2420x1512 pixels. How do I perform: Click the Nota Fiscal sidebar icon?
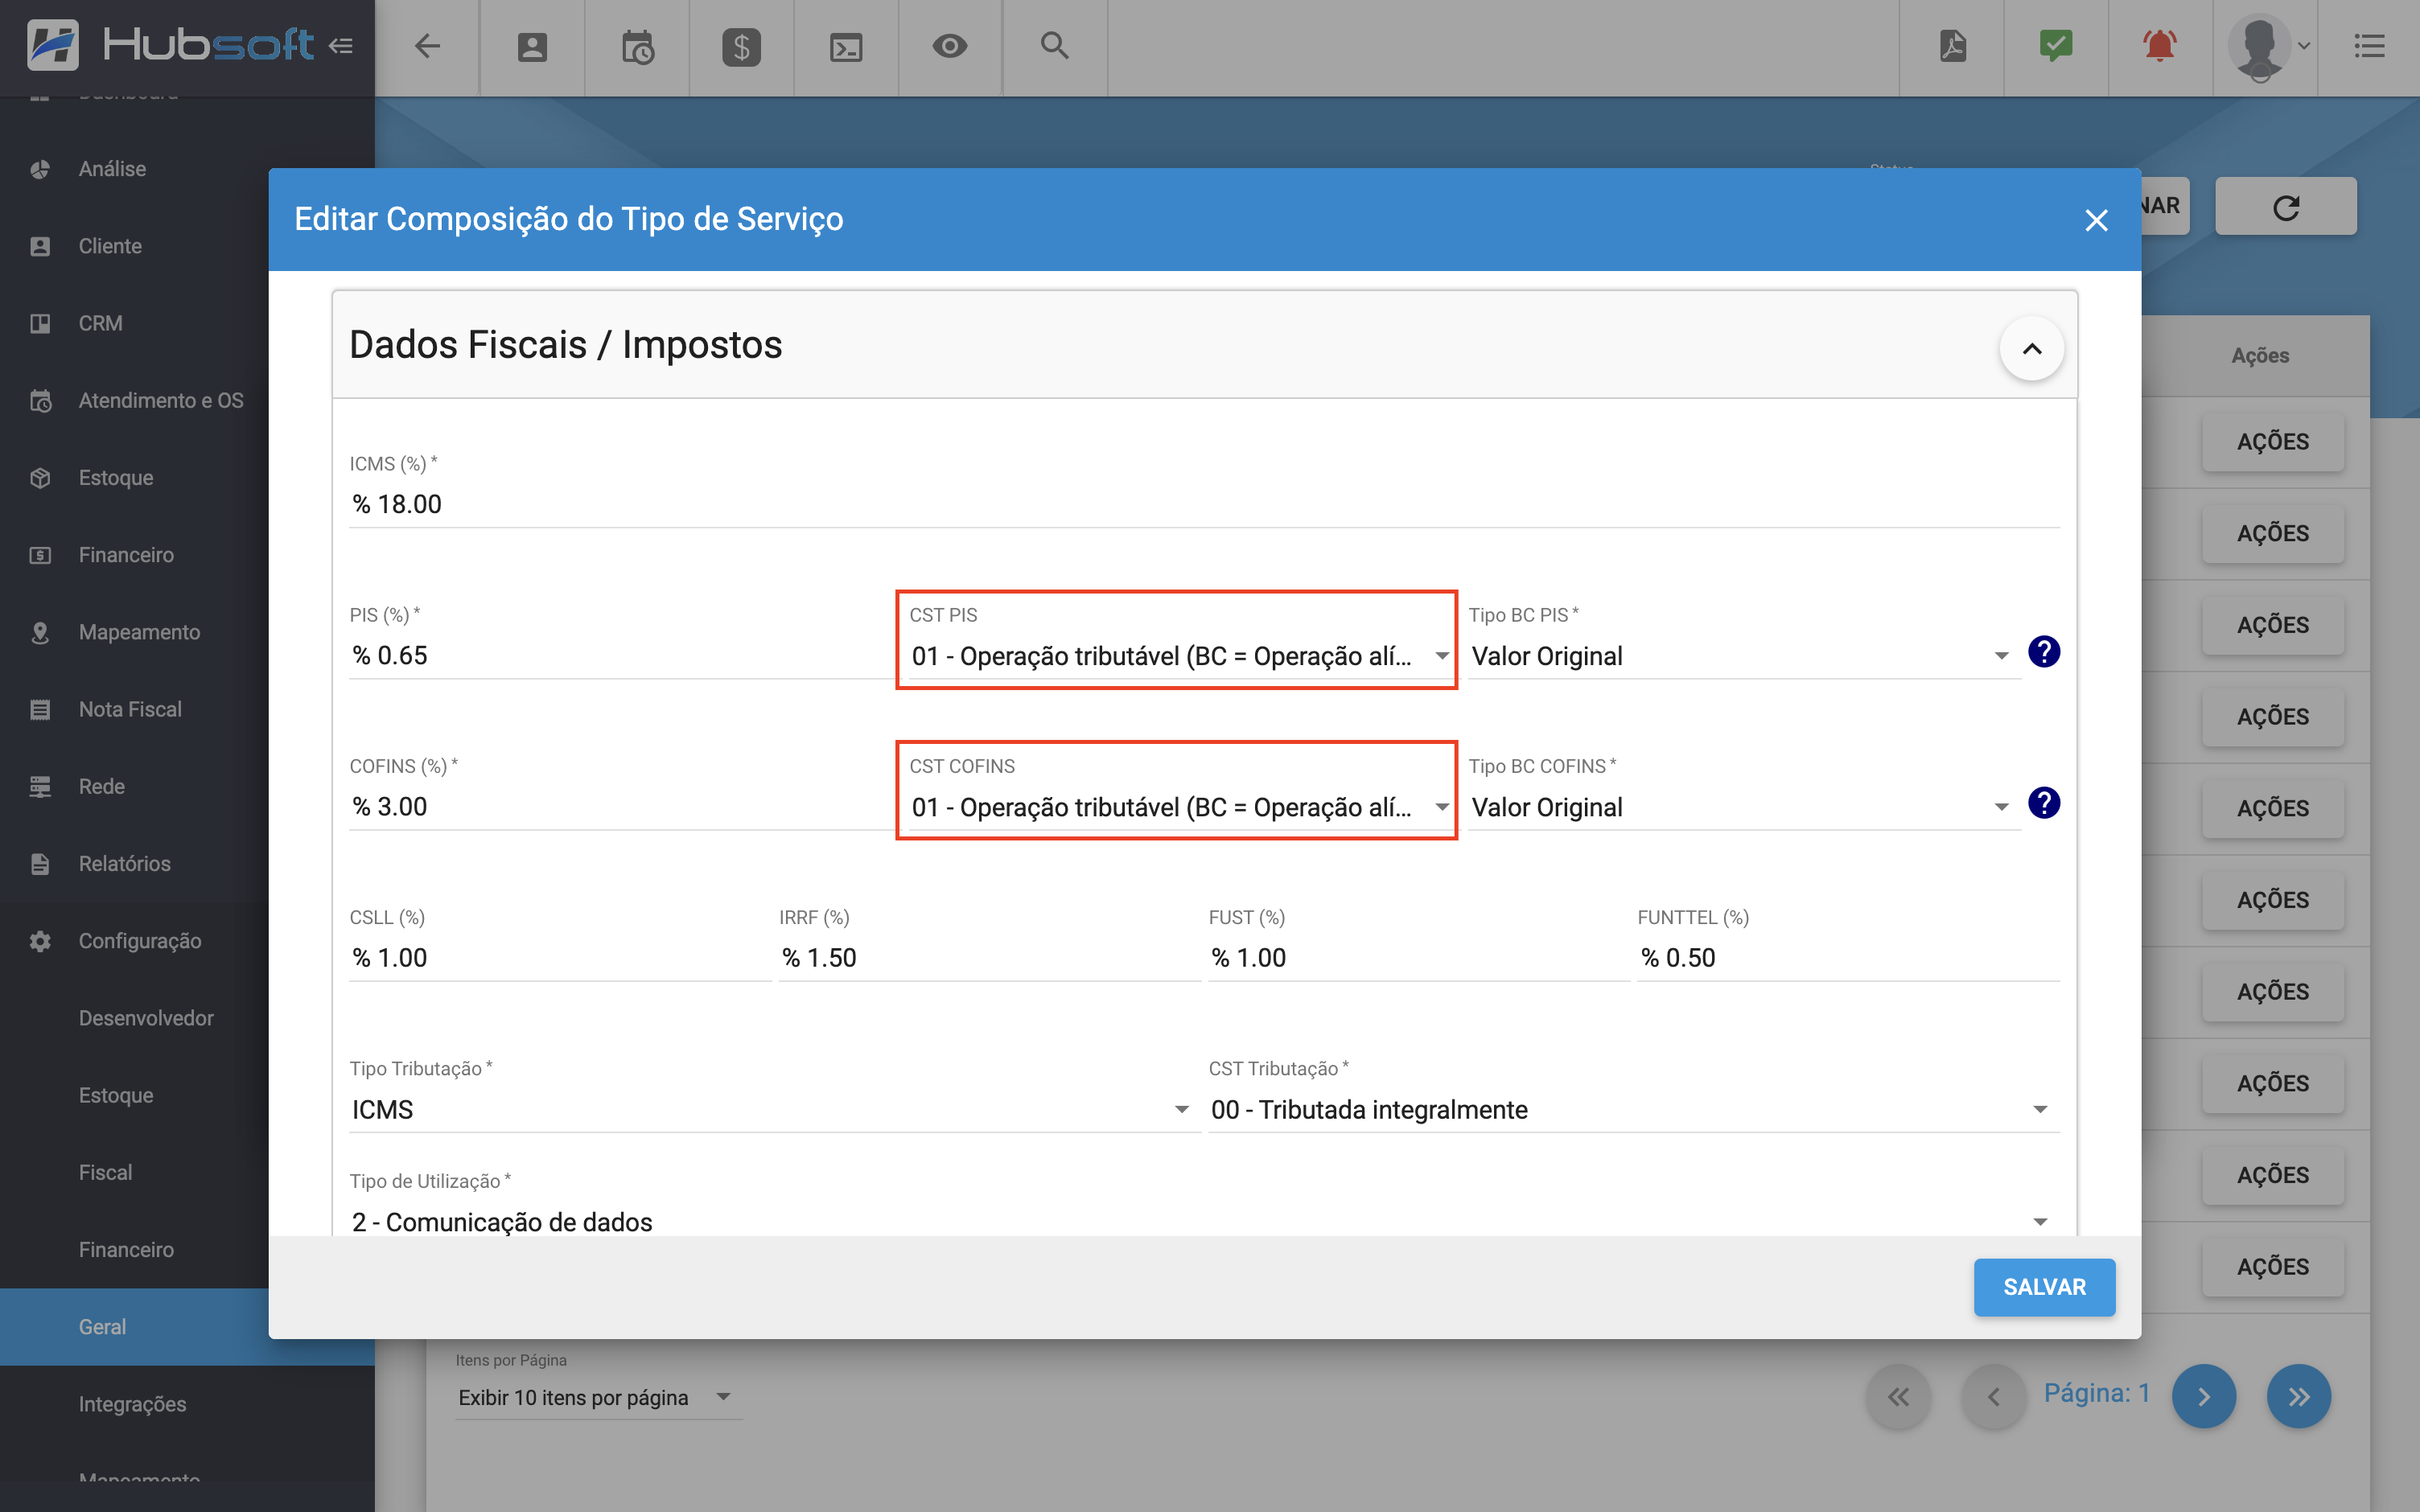tap(40, 710)
